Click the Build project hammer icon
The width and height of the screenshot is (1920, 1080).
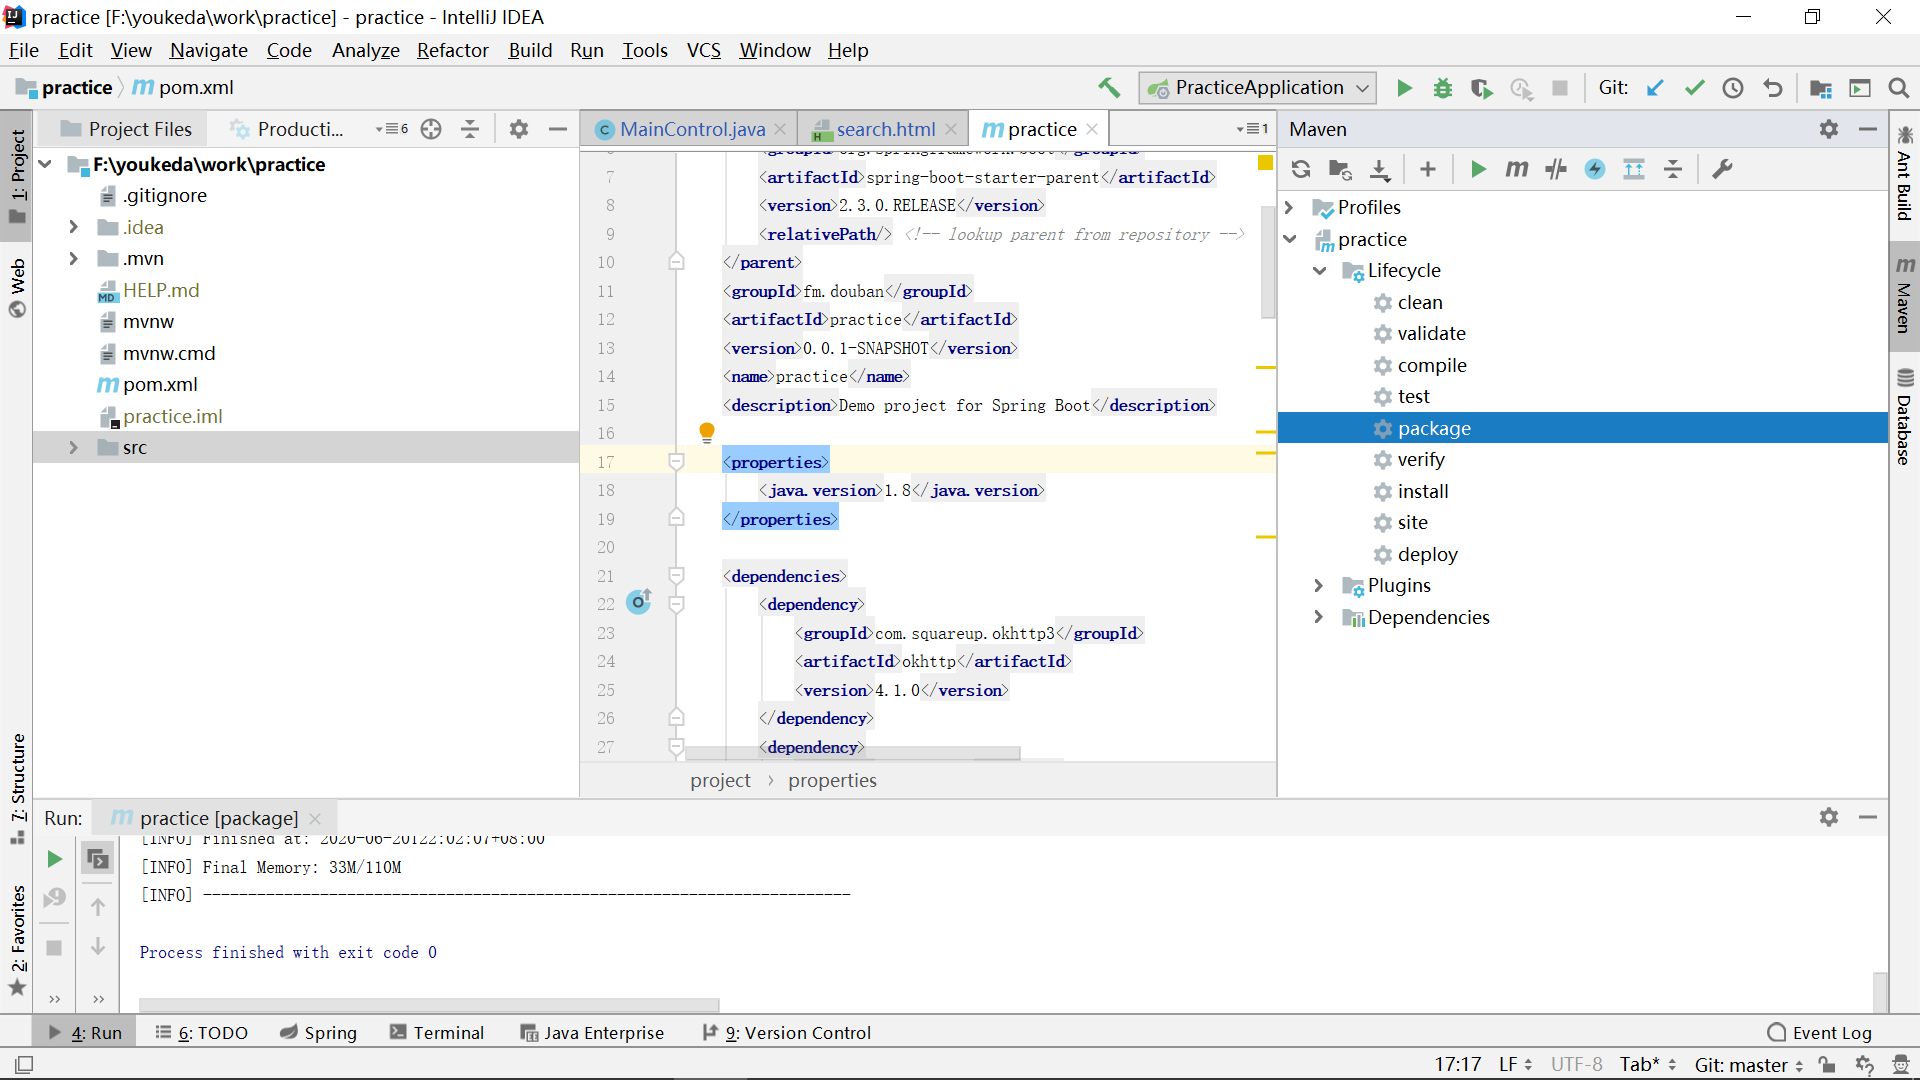pos(1109,88)
